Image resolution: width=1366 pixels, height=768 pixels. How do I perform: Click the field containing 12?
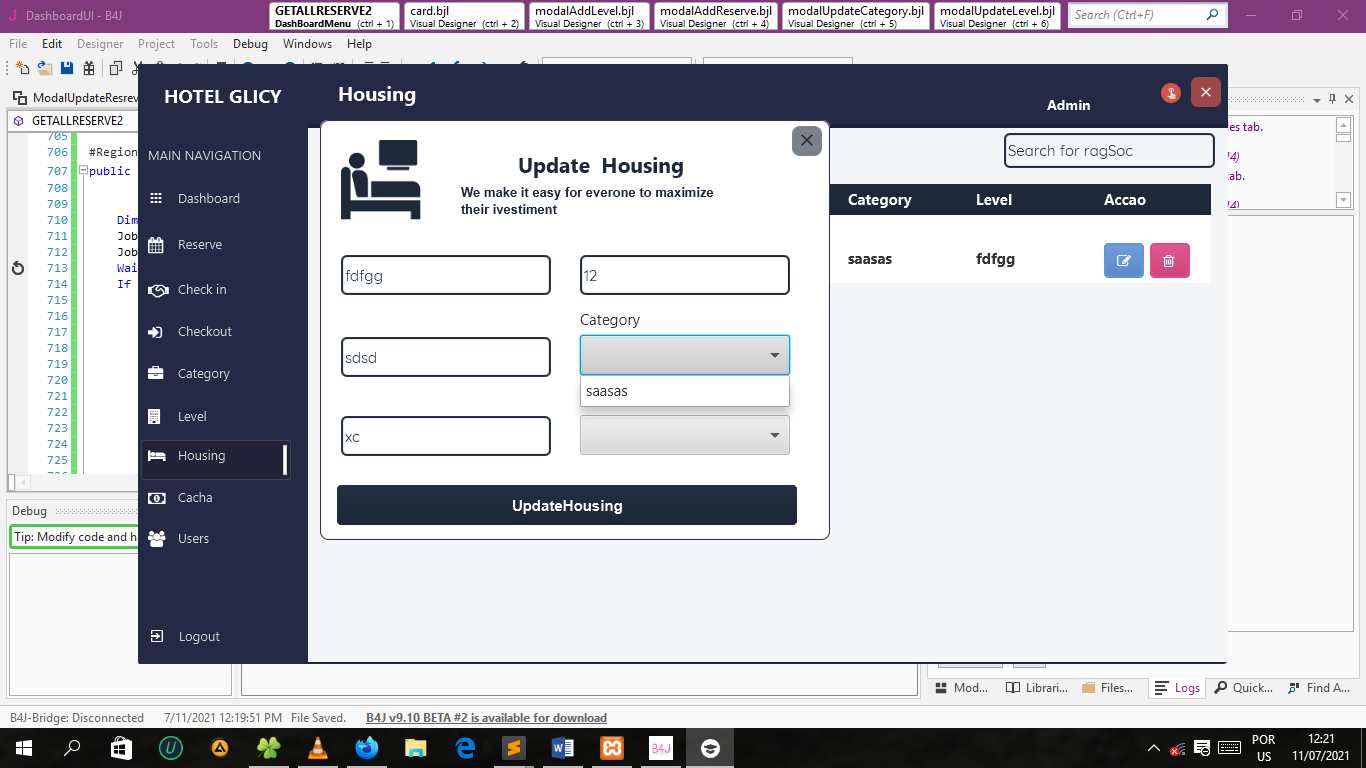685,275
